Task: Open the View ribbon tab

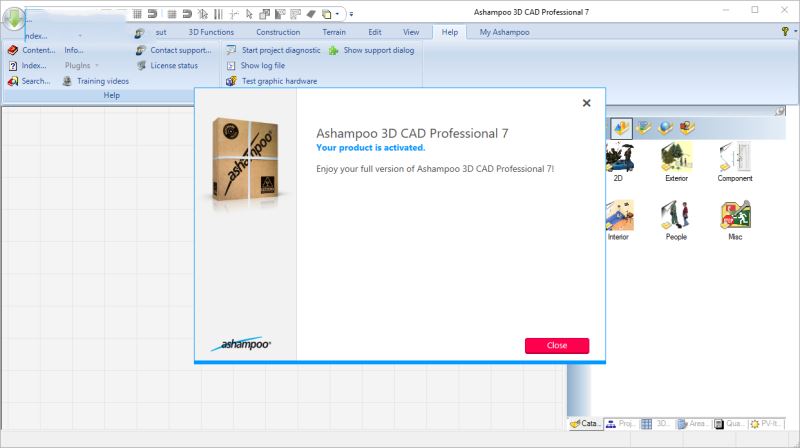Action: coord(411,32)
